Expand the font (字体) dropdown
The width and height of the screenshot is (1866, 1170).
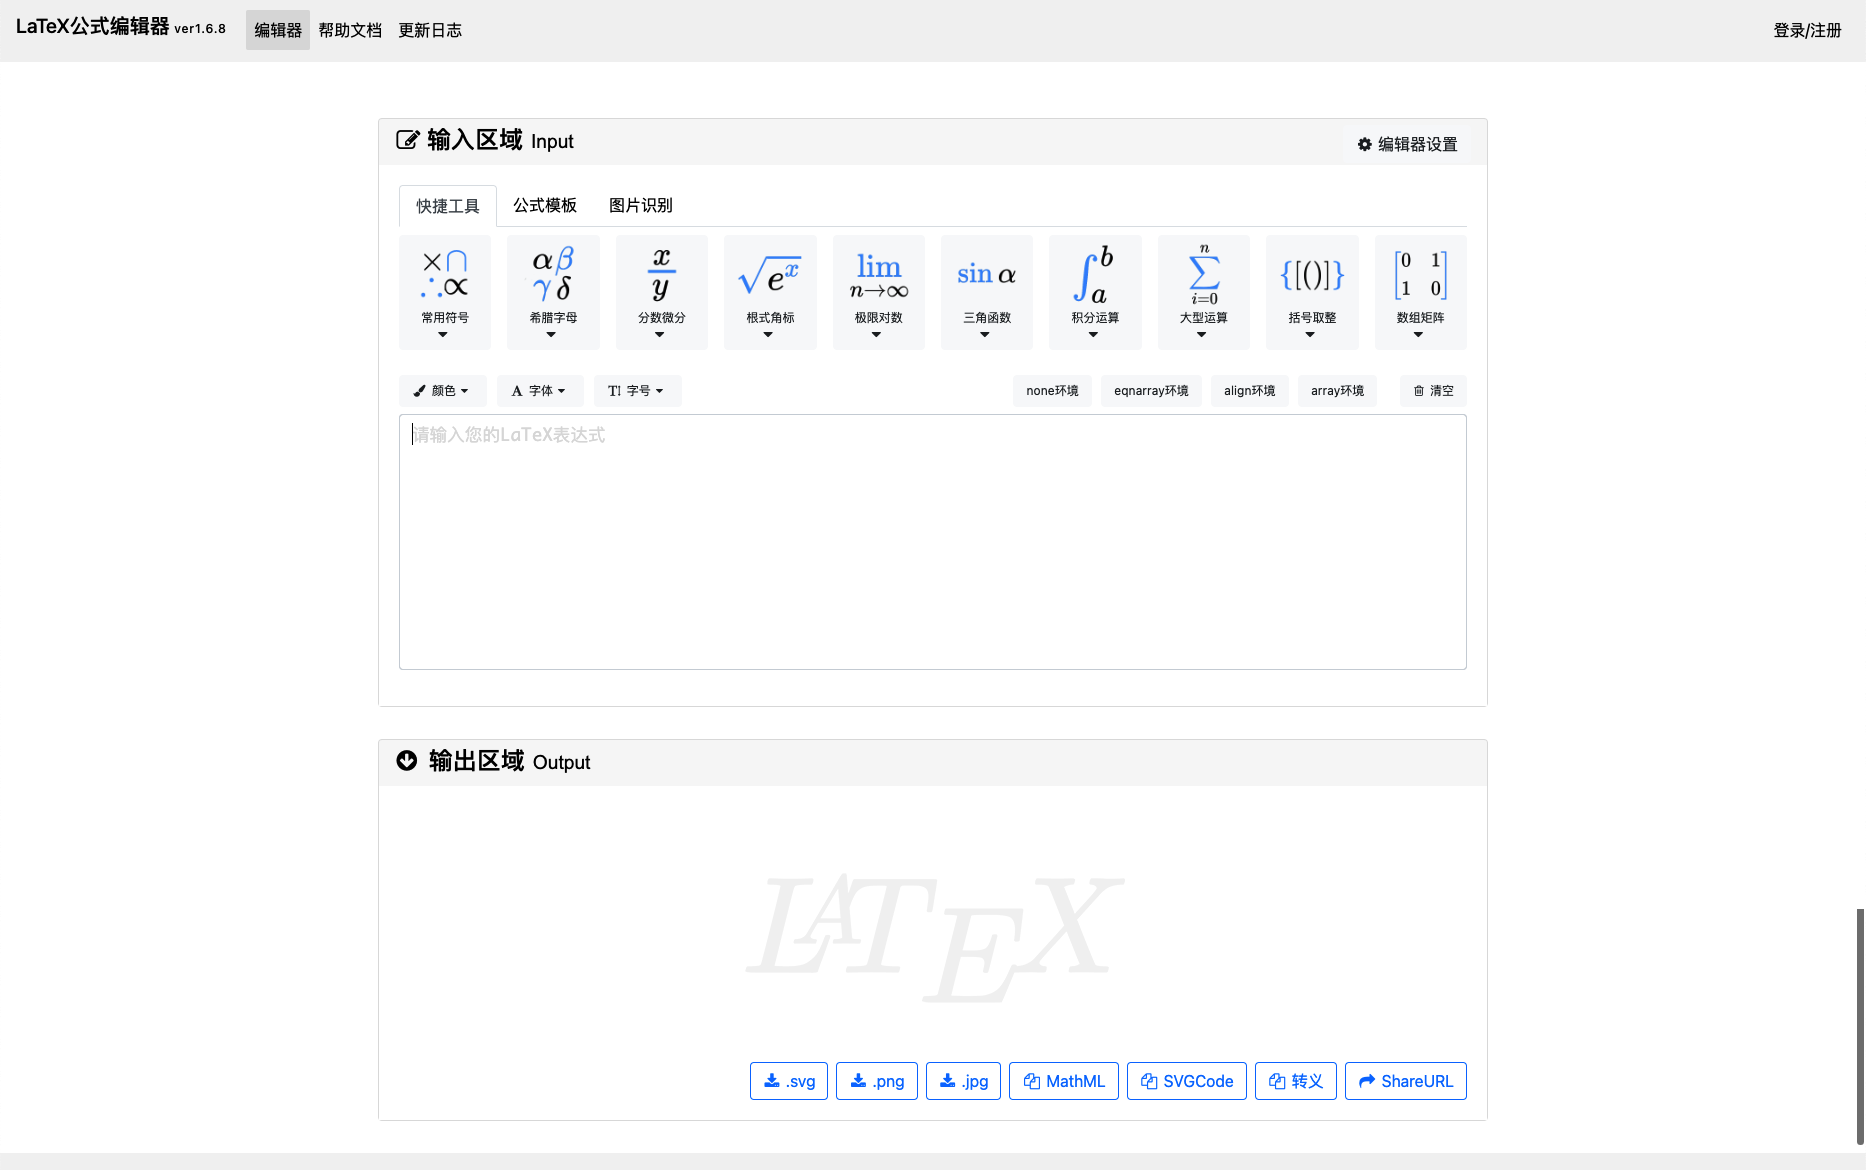pyautogui.click(x=539, y=391)
